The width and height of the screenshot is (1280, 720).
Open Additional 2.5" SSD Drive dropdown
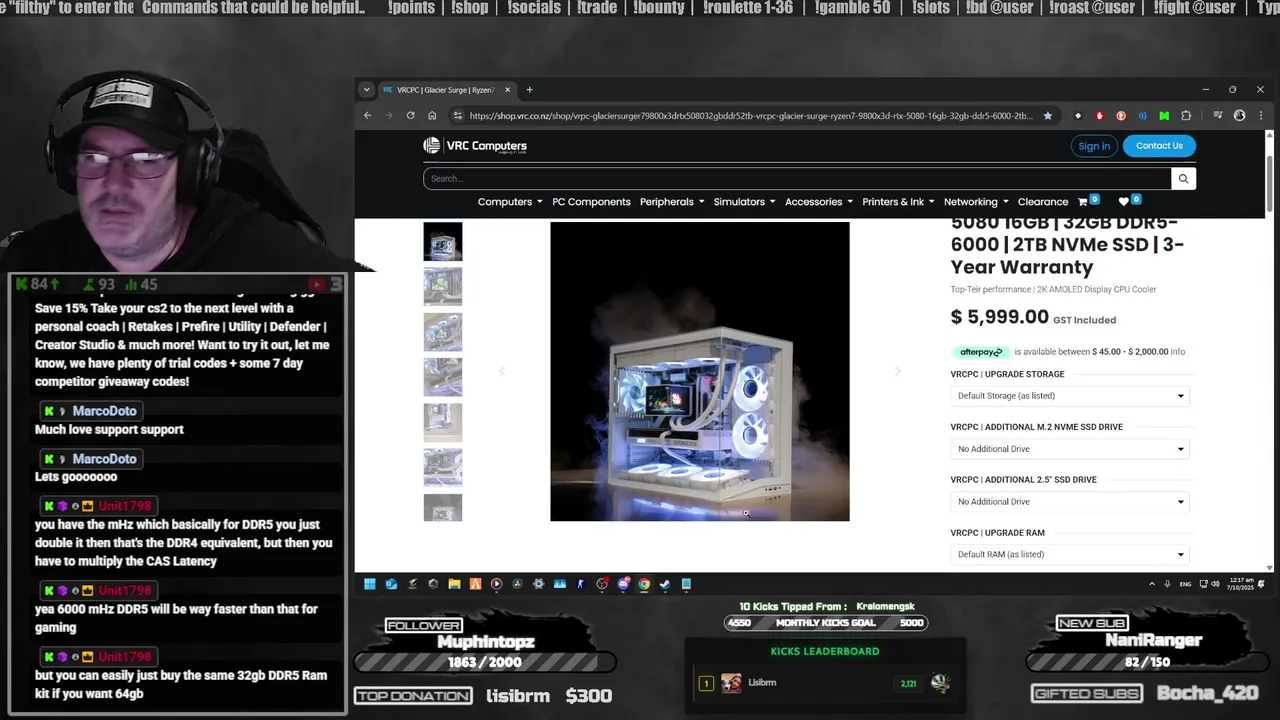point(1070,502)
